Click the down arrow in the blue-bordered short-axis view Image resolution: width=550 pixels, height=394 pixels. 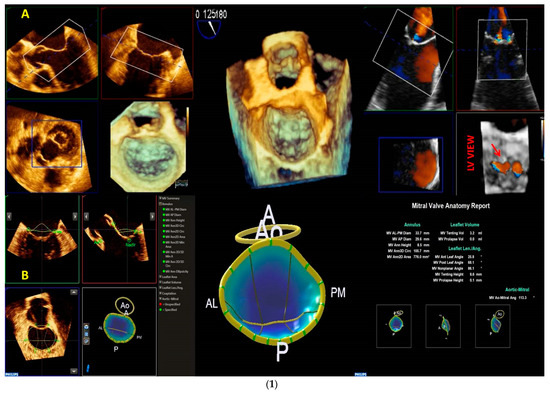[74, 371]
